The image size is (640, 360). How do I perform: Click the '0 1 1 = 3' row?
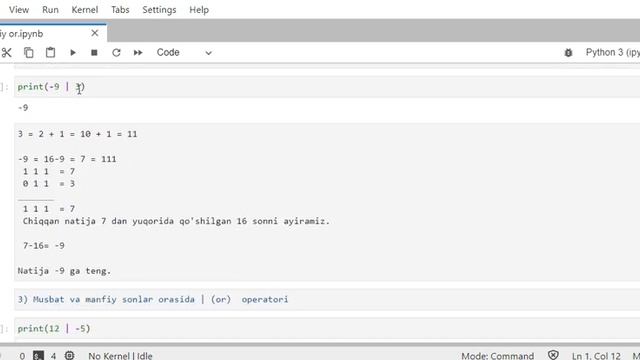[49, 184]
